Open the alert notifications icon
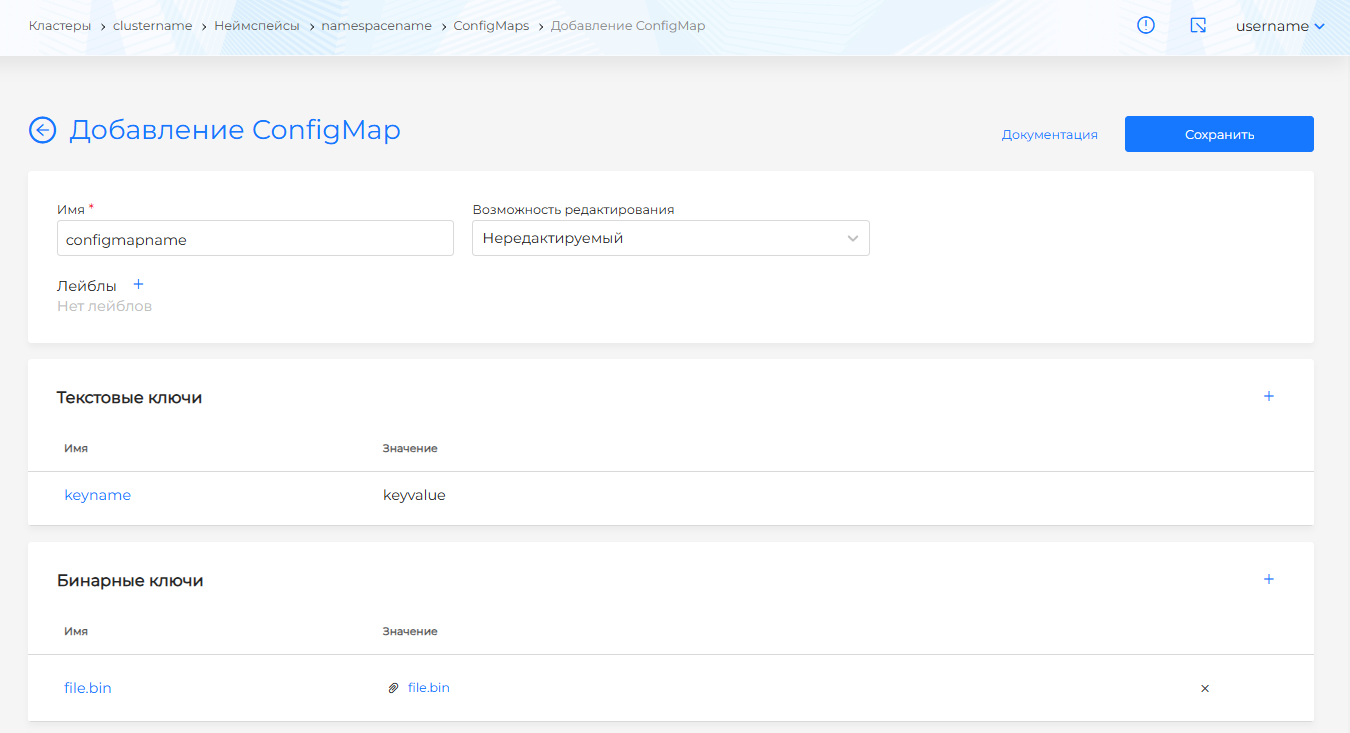Viewport: 1350px width, 733px height. pyautogui.click(x=1146, y=26)
